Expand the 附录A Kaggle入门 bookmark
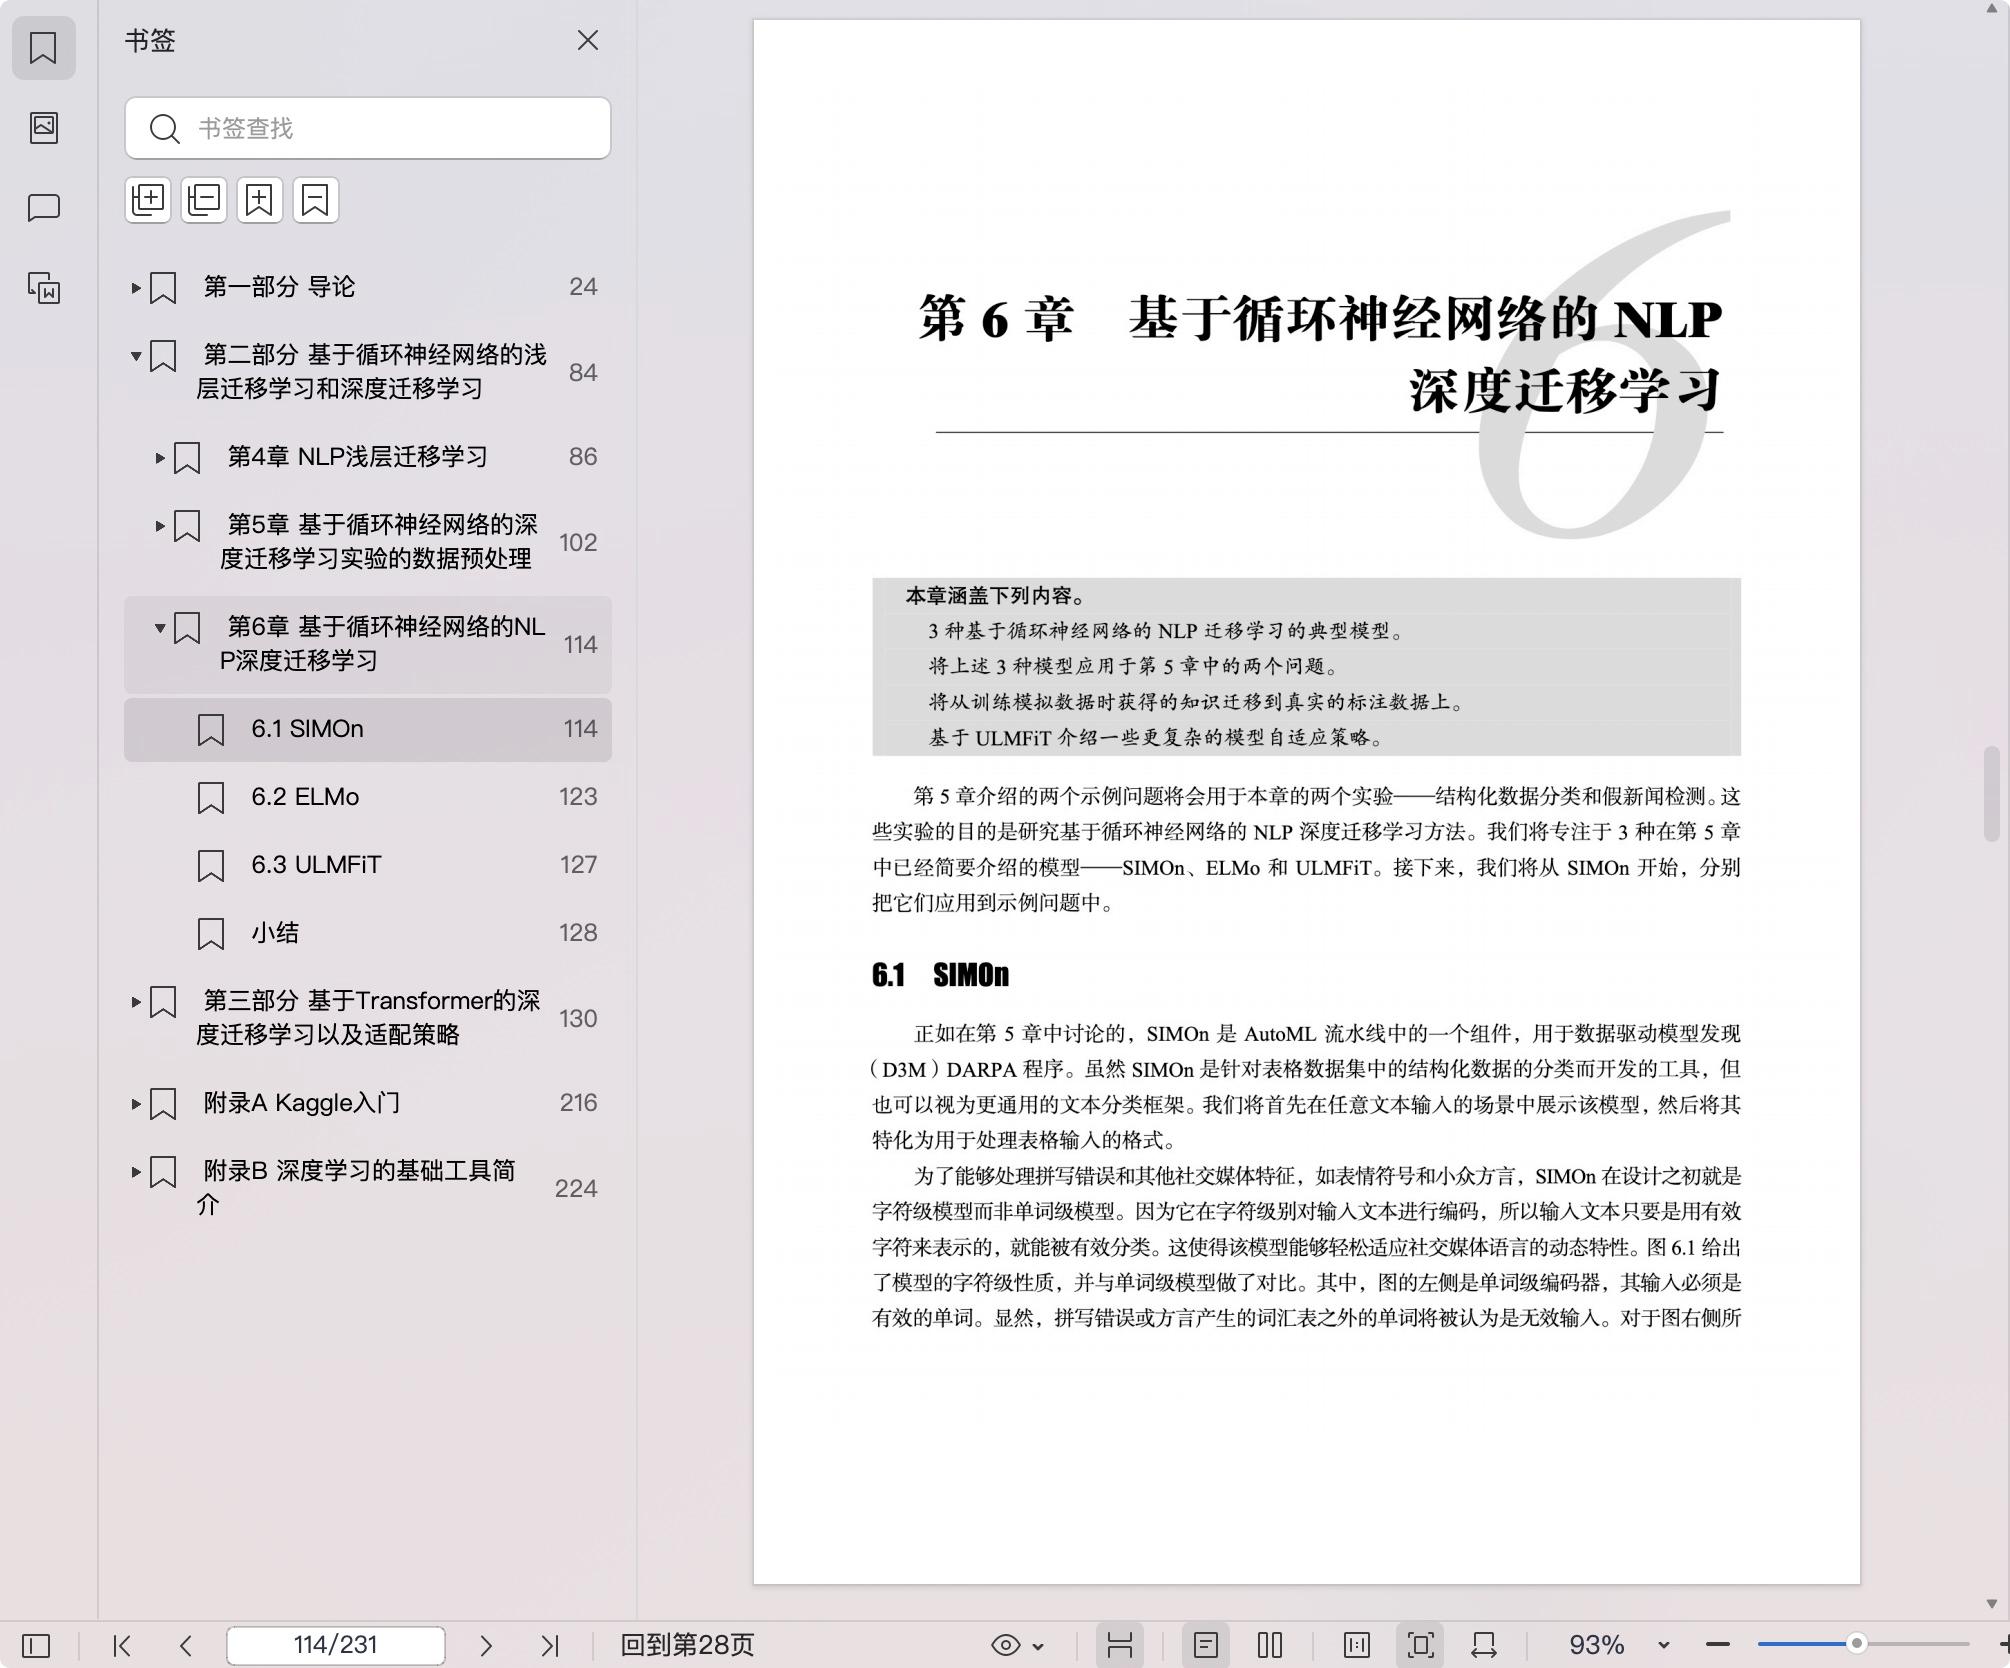The image size is (2010, 1668). click(136, 1104)
